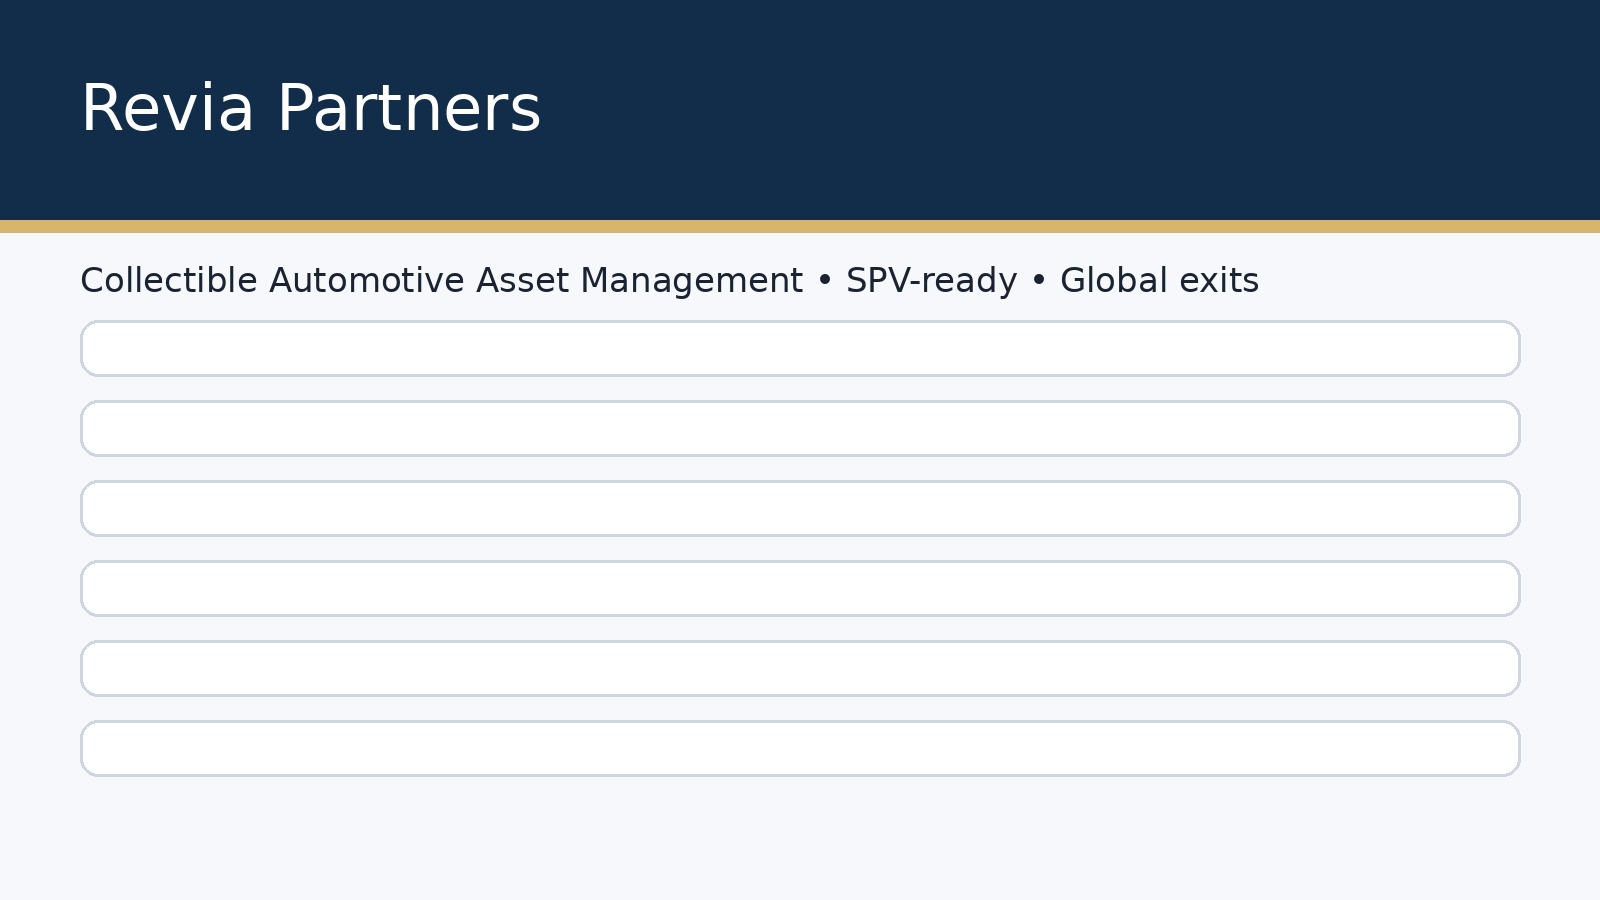Click the "Revia Partners" slide title

pos(310,109)
